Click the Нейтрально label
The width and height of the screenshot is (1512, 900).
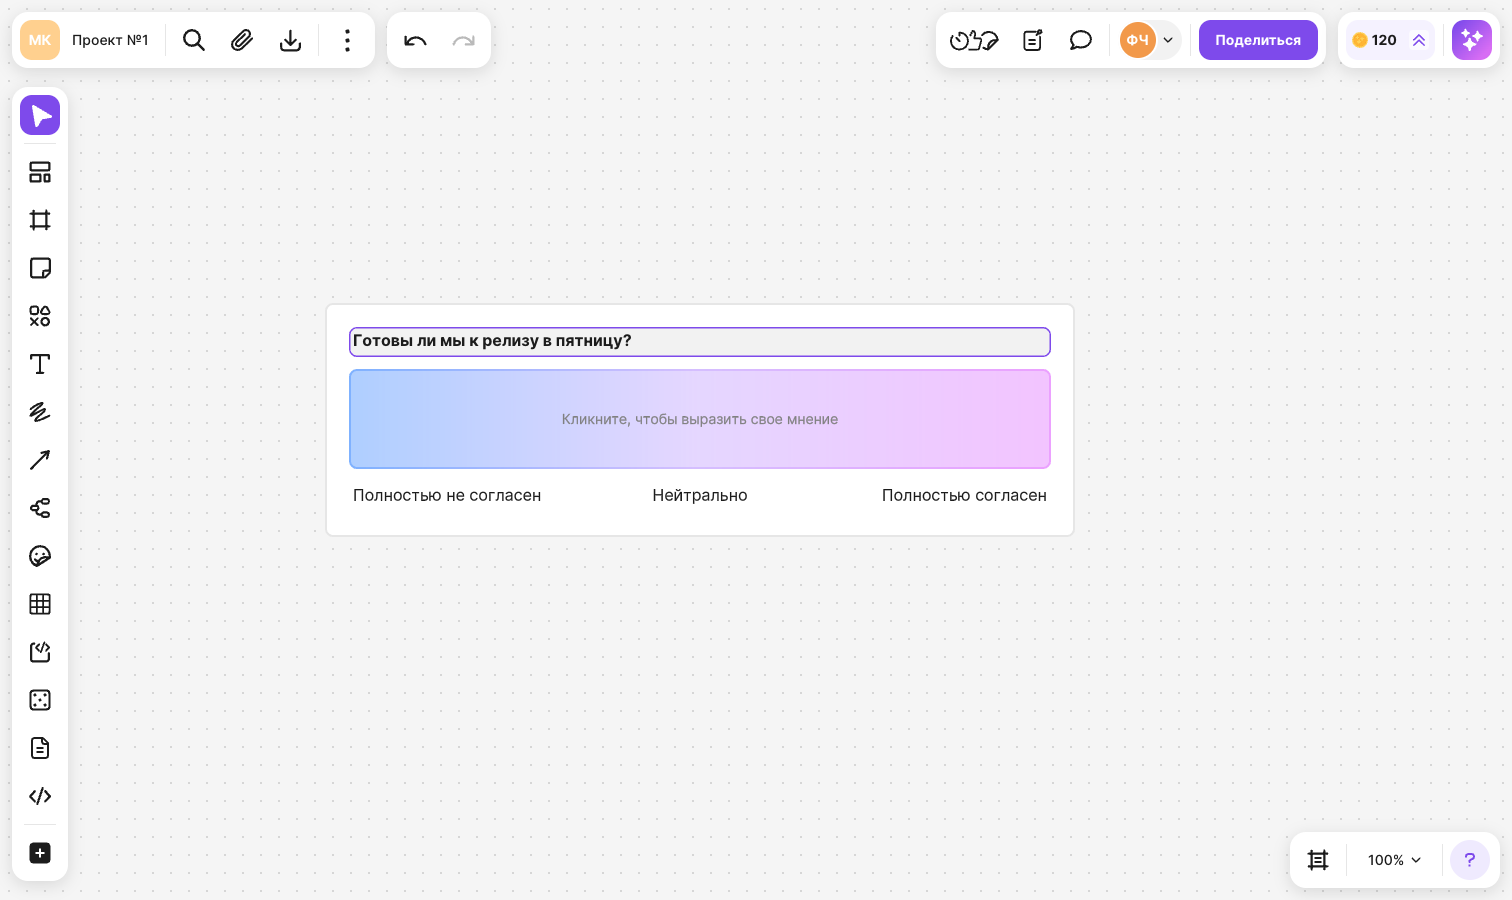(700, 495)
